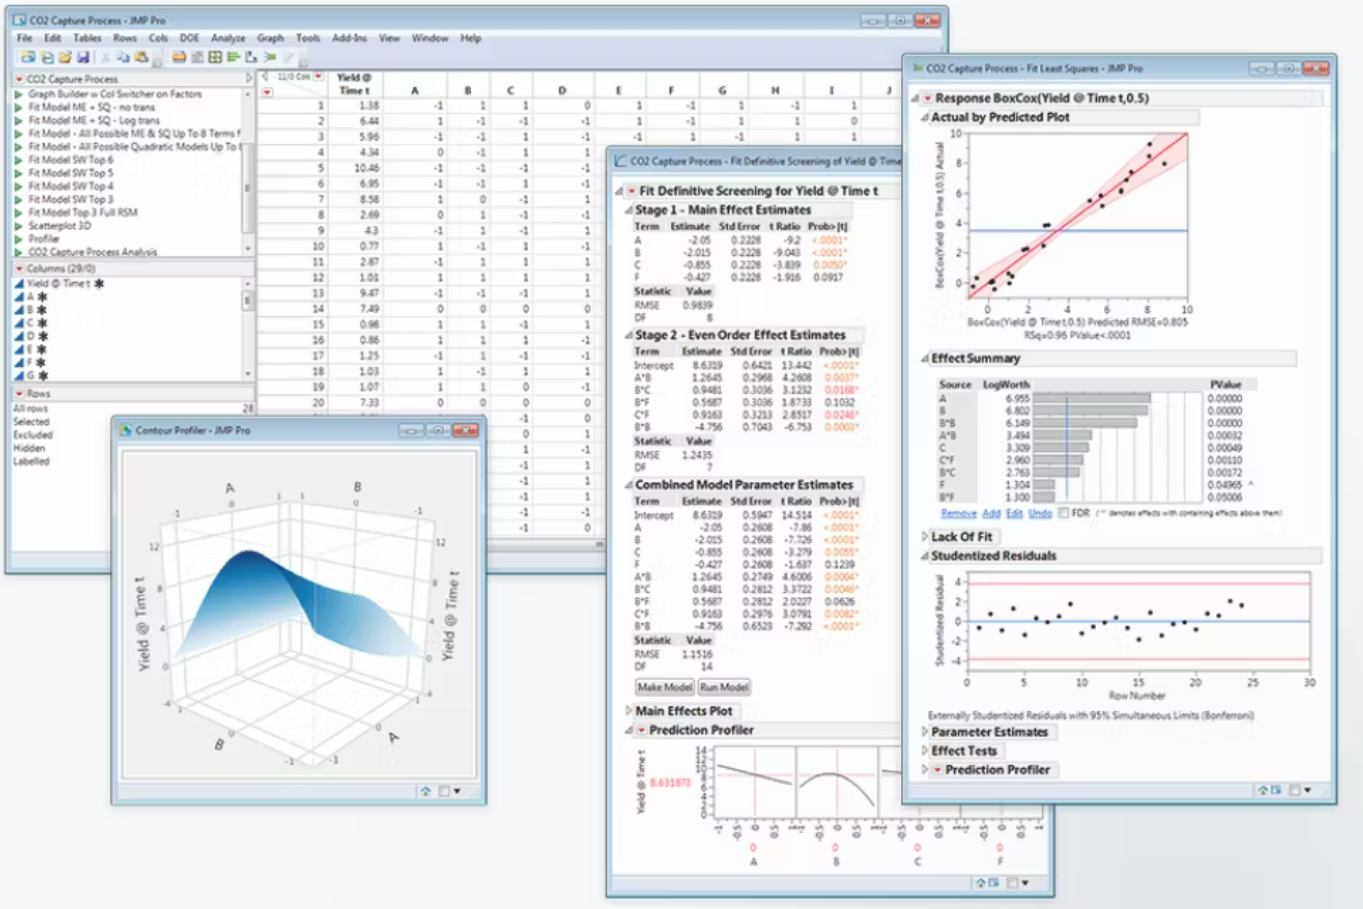Open the Graph menu
This screenshot has width=1363, height=909.
coord(270,38)
